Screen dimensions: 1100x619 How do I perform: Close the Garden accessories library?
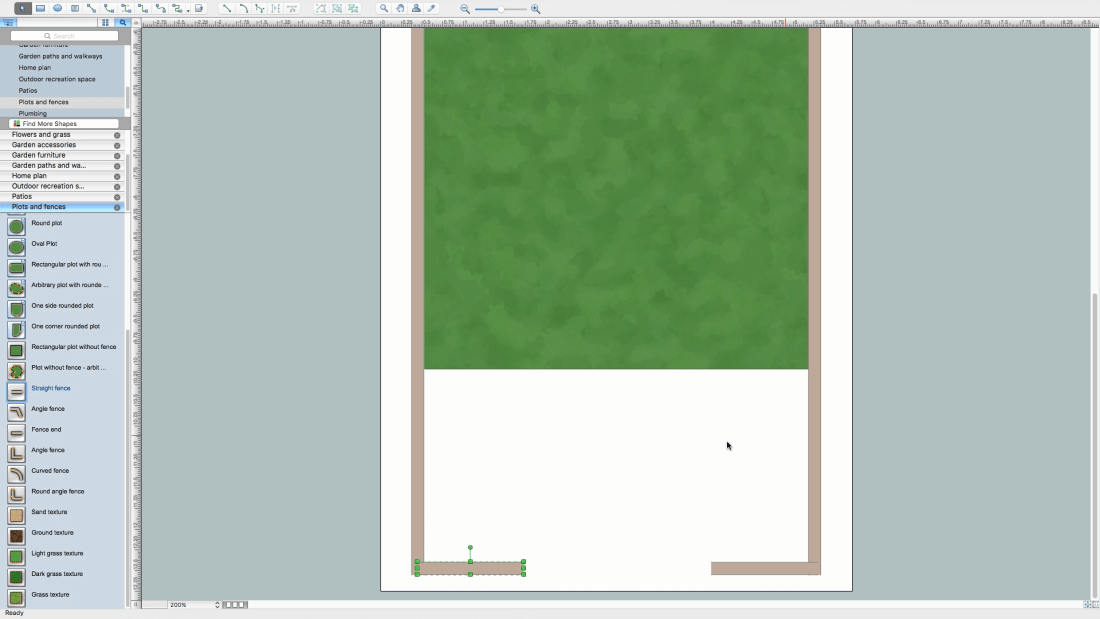tap(117, 145)
